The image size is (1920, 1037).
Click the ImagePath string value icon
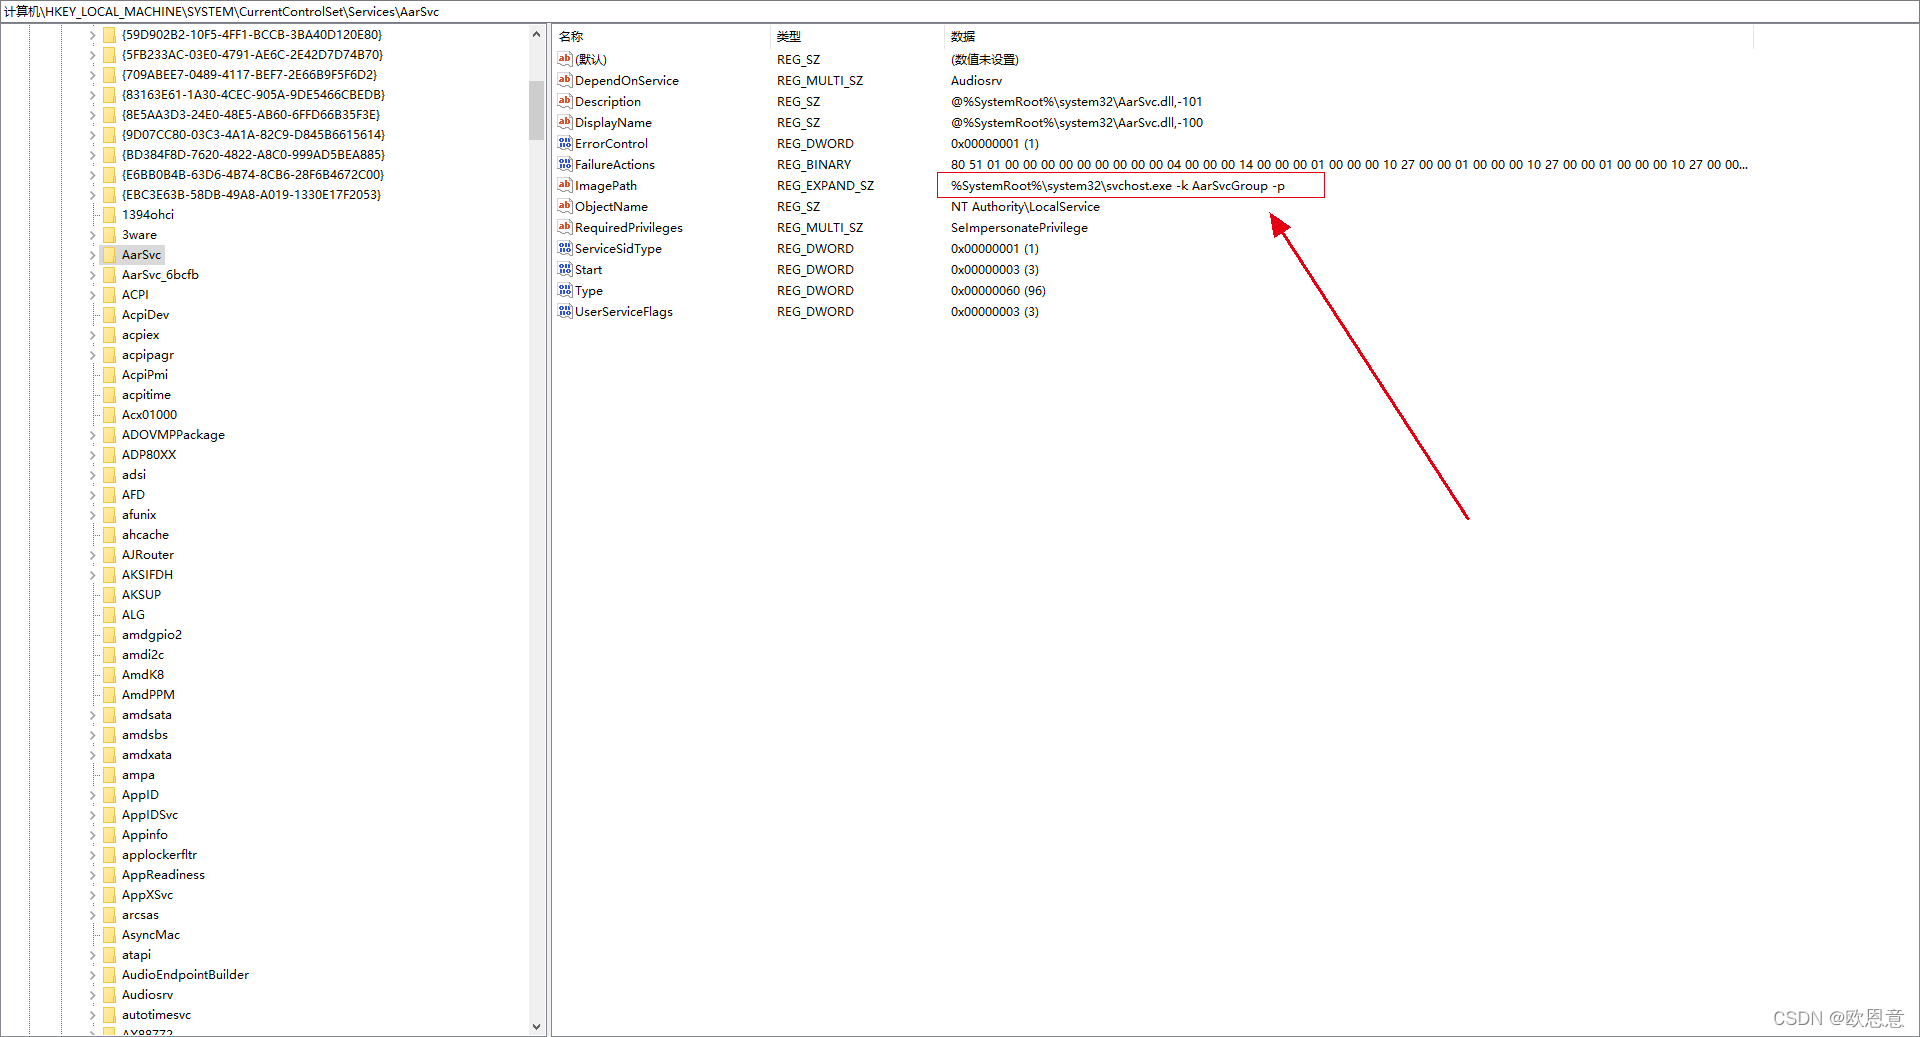point(565,185)
